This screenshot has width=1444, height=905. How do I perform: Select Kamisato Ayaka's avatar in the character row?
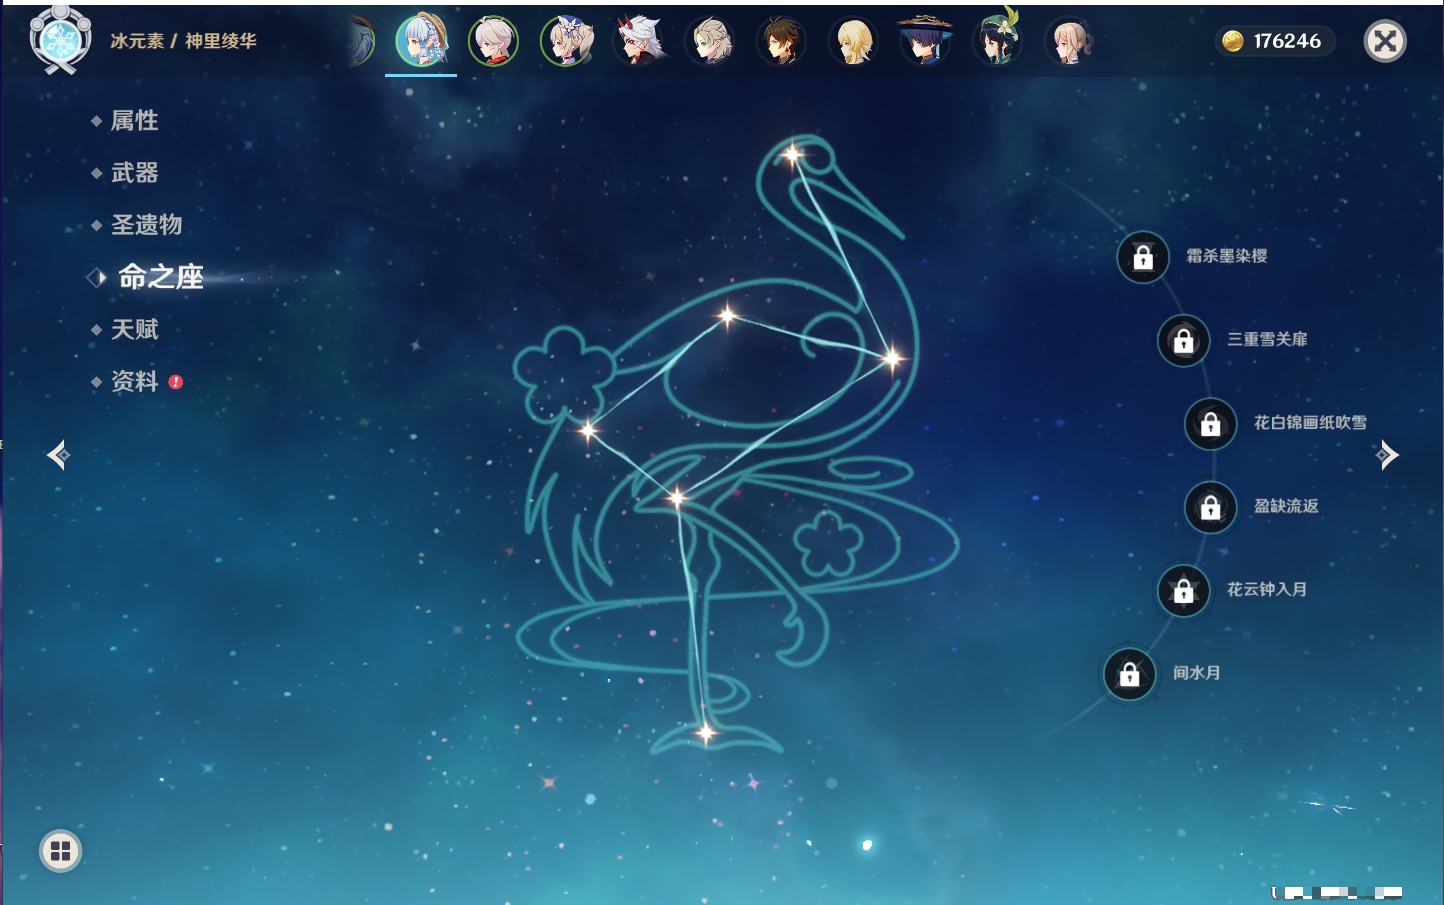click(x=421, y=41)
